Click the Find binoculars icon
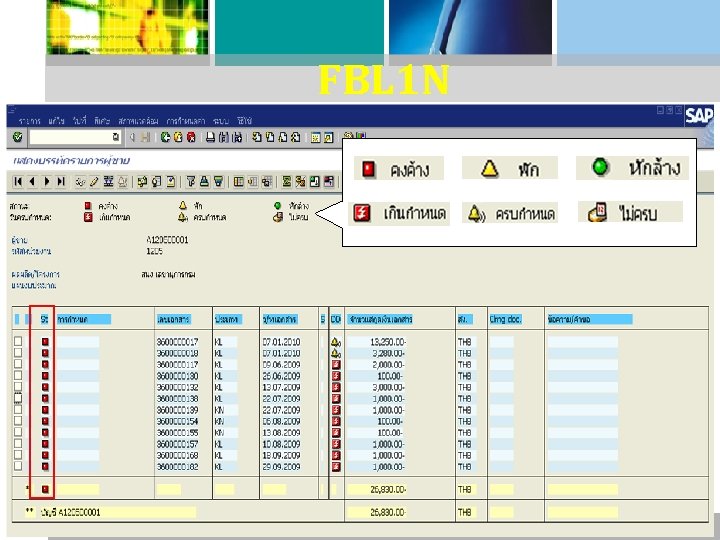 (224, 137)
